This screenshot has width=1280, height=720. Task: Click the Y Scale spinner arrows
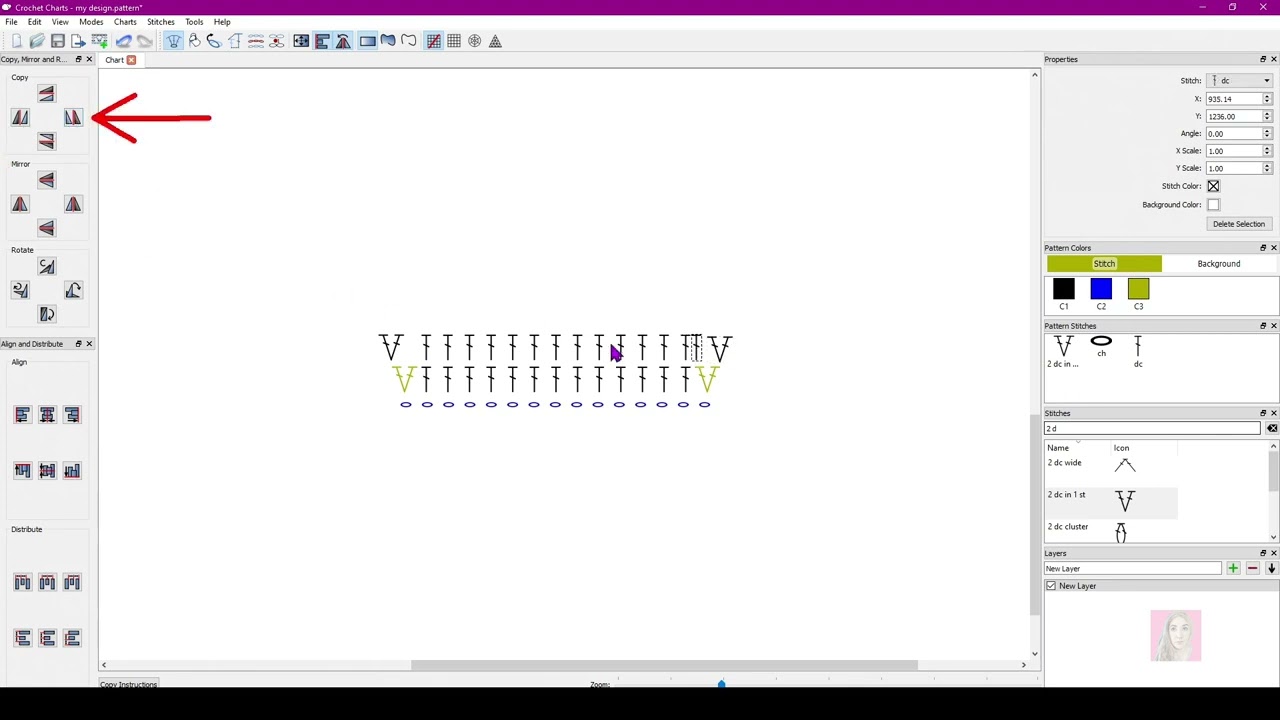1267,168
